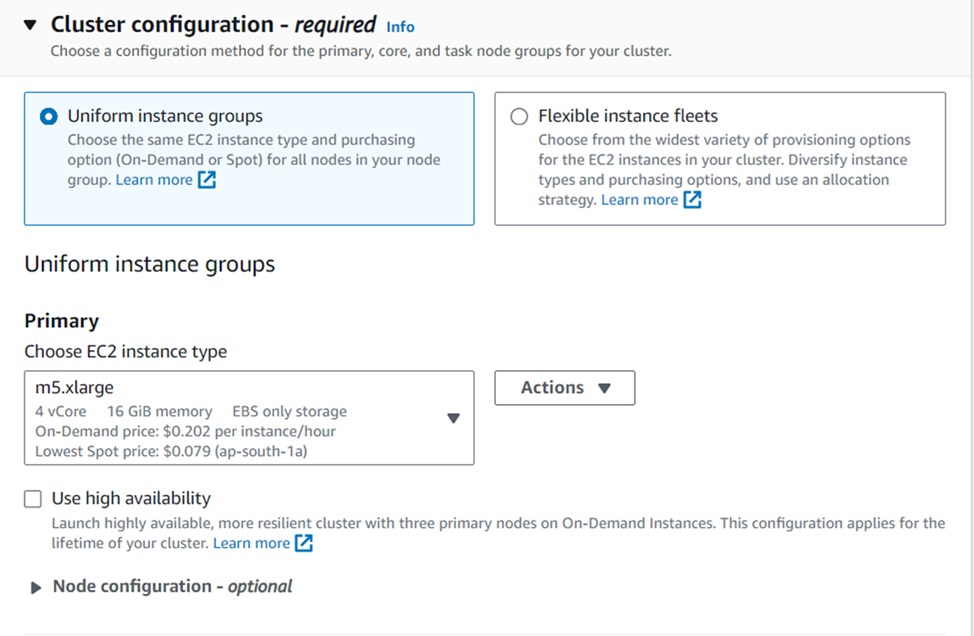Expand the Node configuration optional section

pyautogui.click(x=37, y=587)
